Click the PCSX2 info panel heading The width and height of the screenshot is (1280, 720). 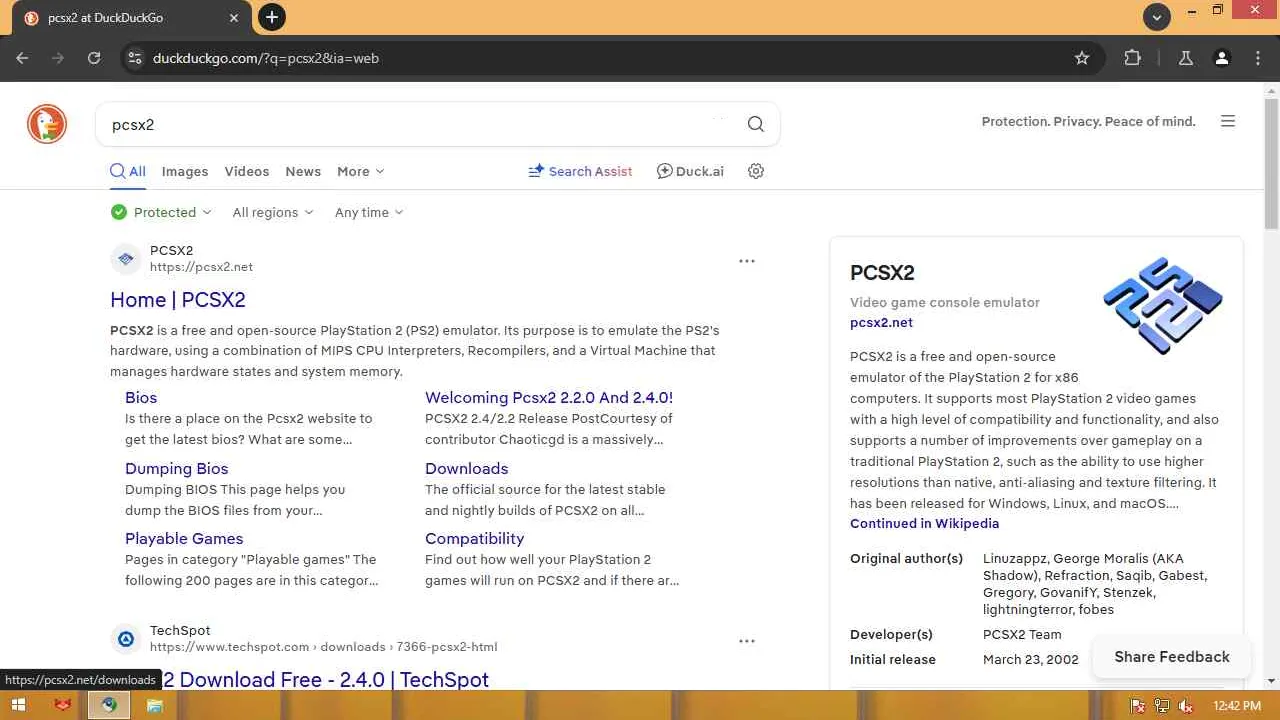(x=882, y=272)
